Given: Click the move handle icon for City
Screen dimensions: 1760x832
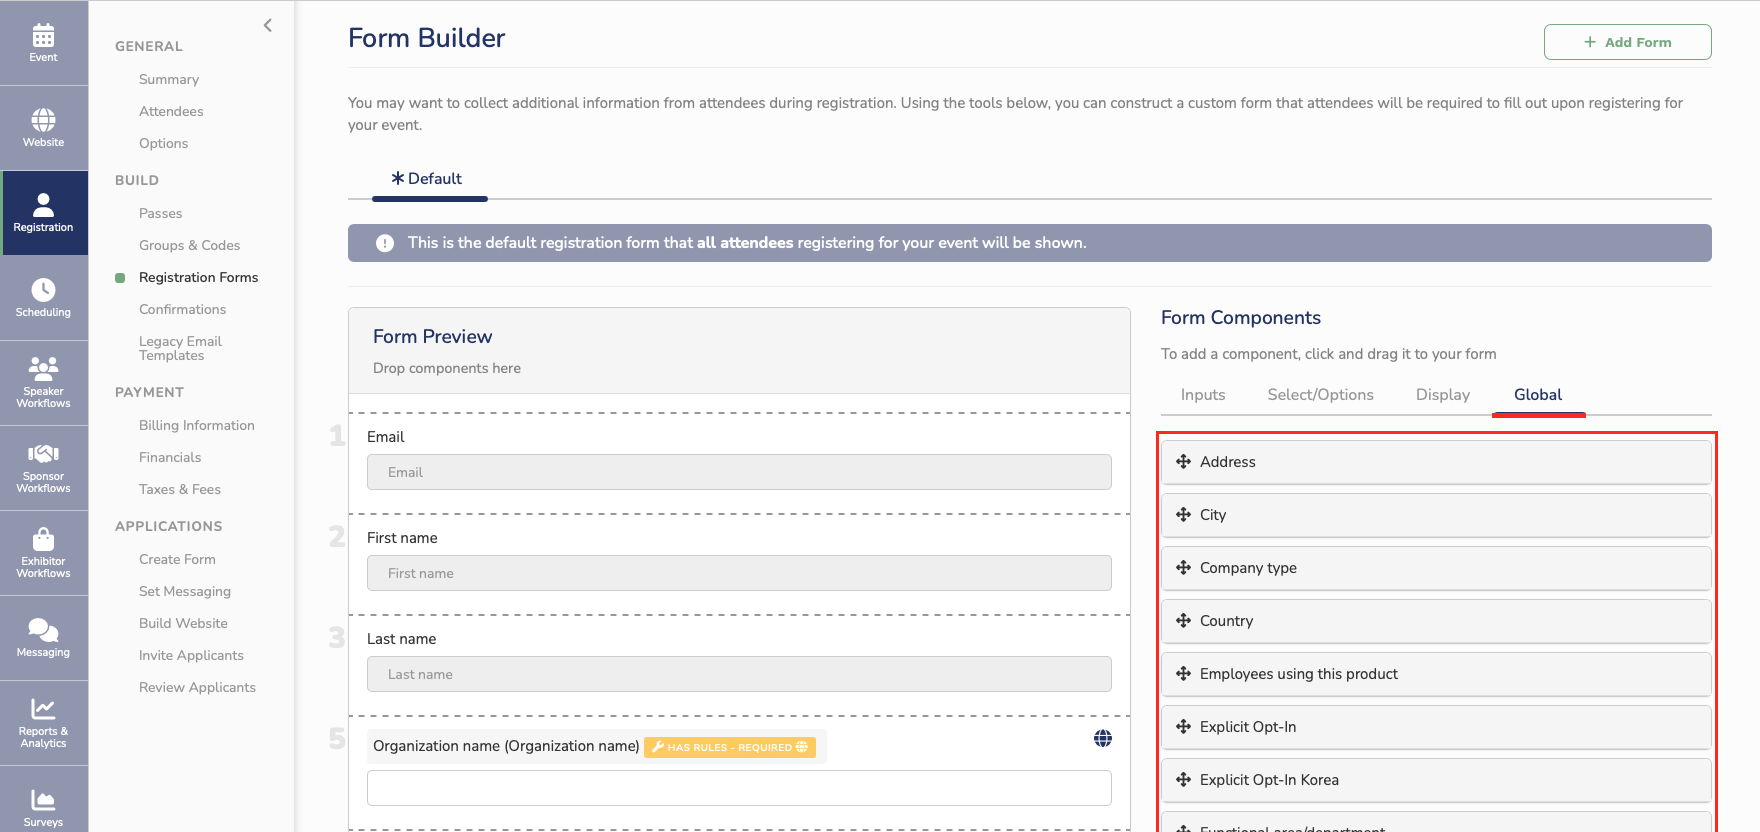Looking at the screenshot, I should pyautogui.click(x=1183, y=514).
